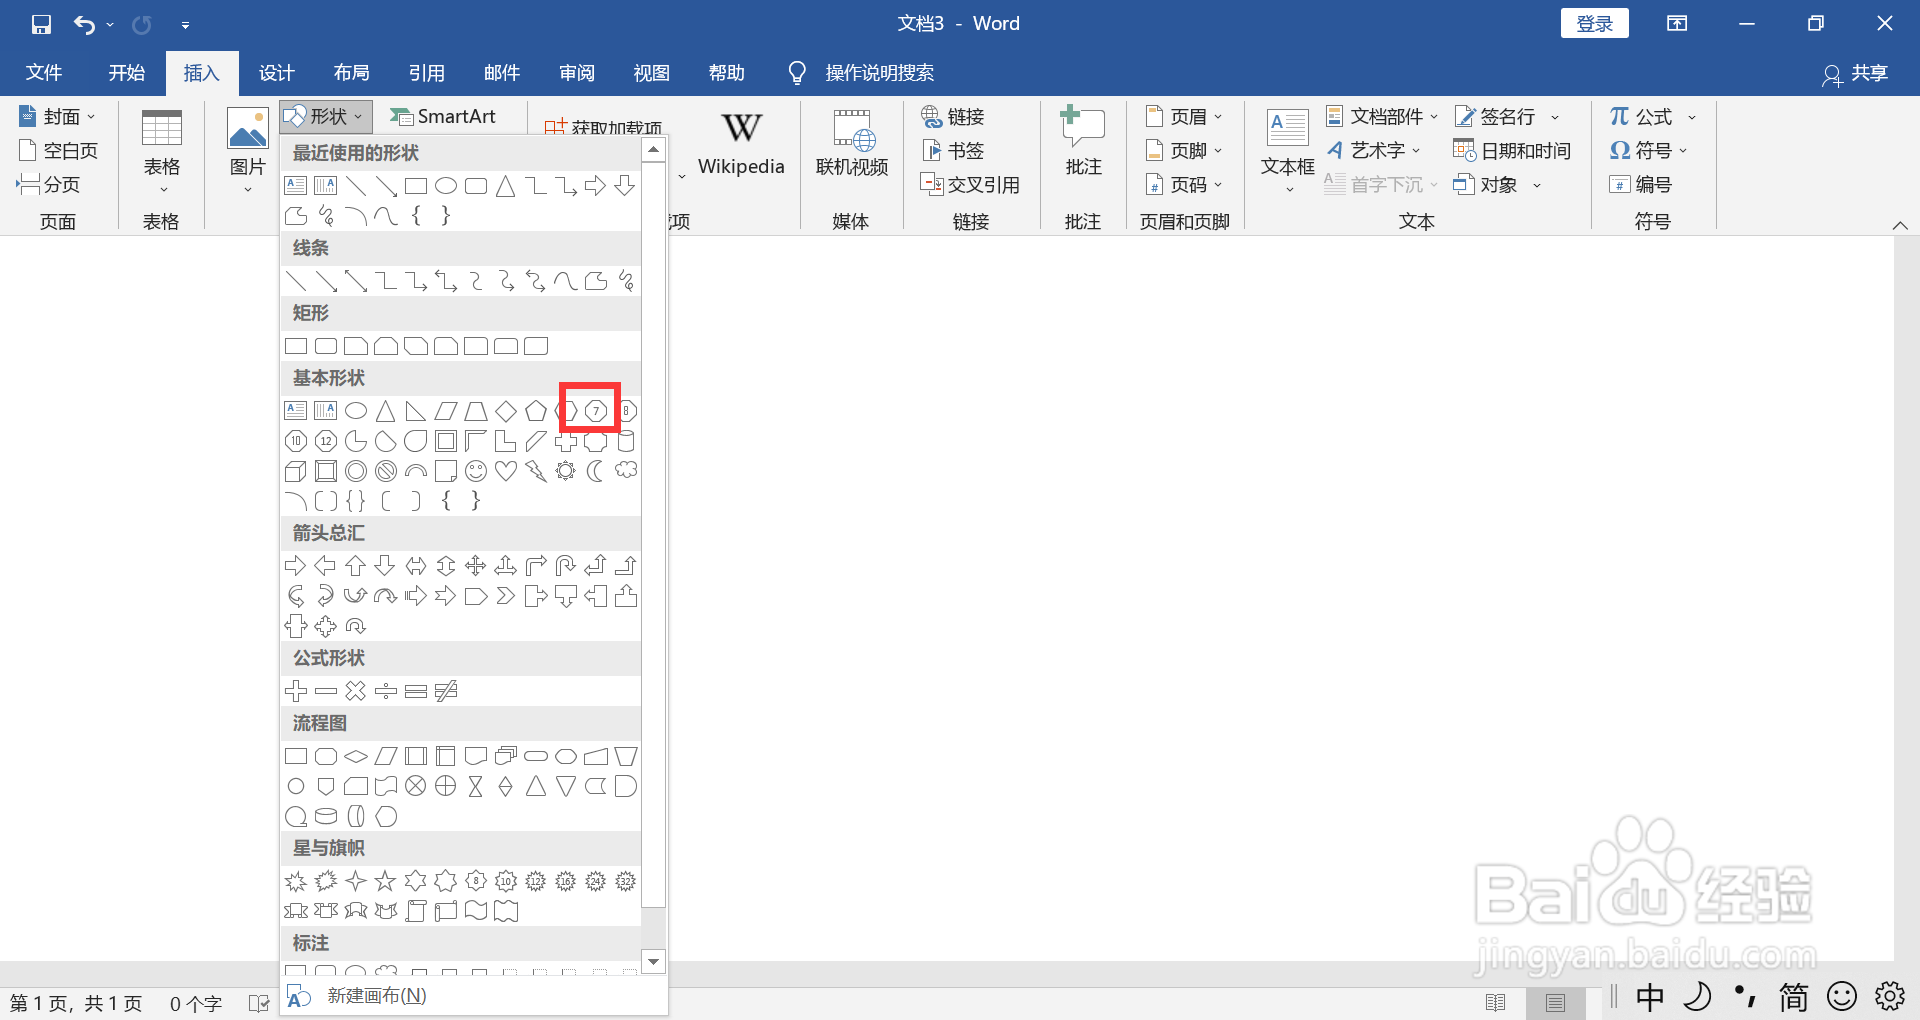
Task: Insert a comment via 批注 icon
Action: tap(1083, 128)
